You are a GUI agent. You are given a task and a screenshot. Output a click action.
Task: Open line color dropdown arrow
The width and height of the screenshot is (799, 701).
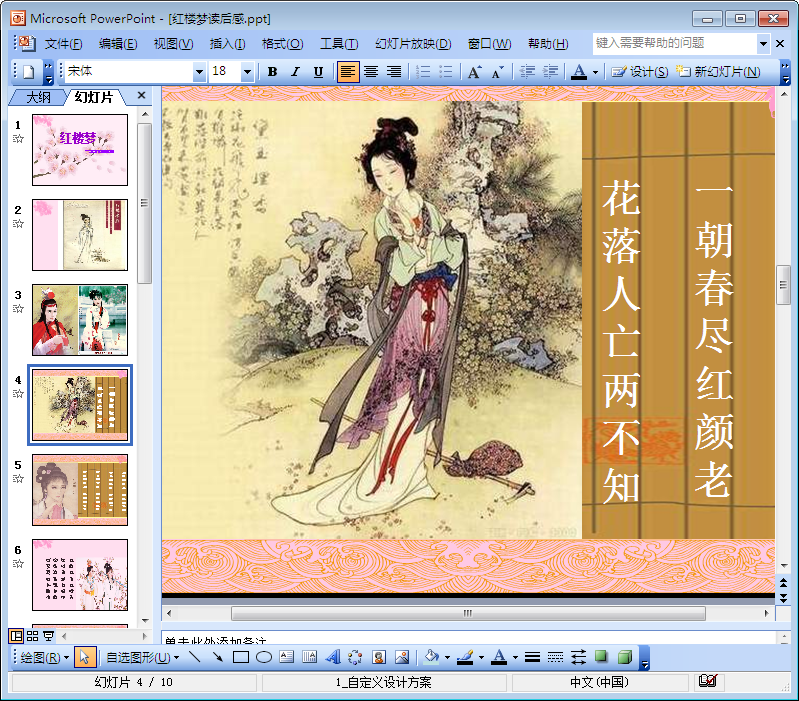click(x=481, y=658)
